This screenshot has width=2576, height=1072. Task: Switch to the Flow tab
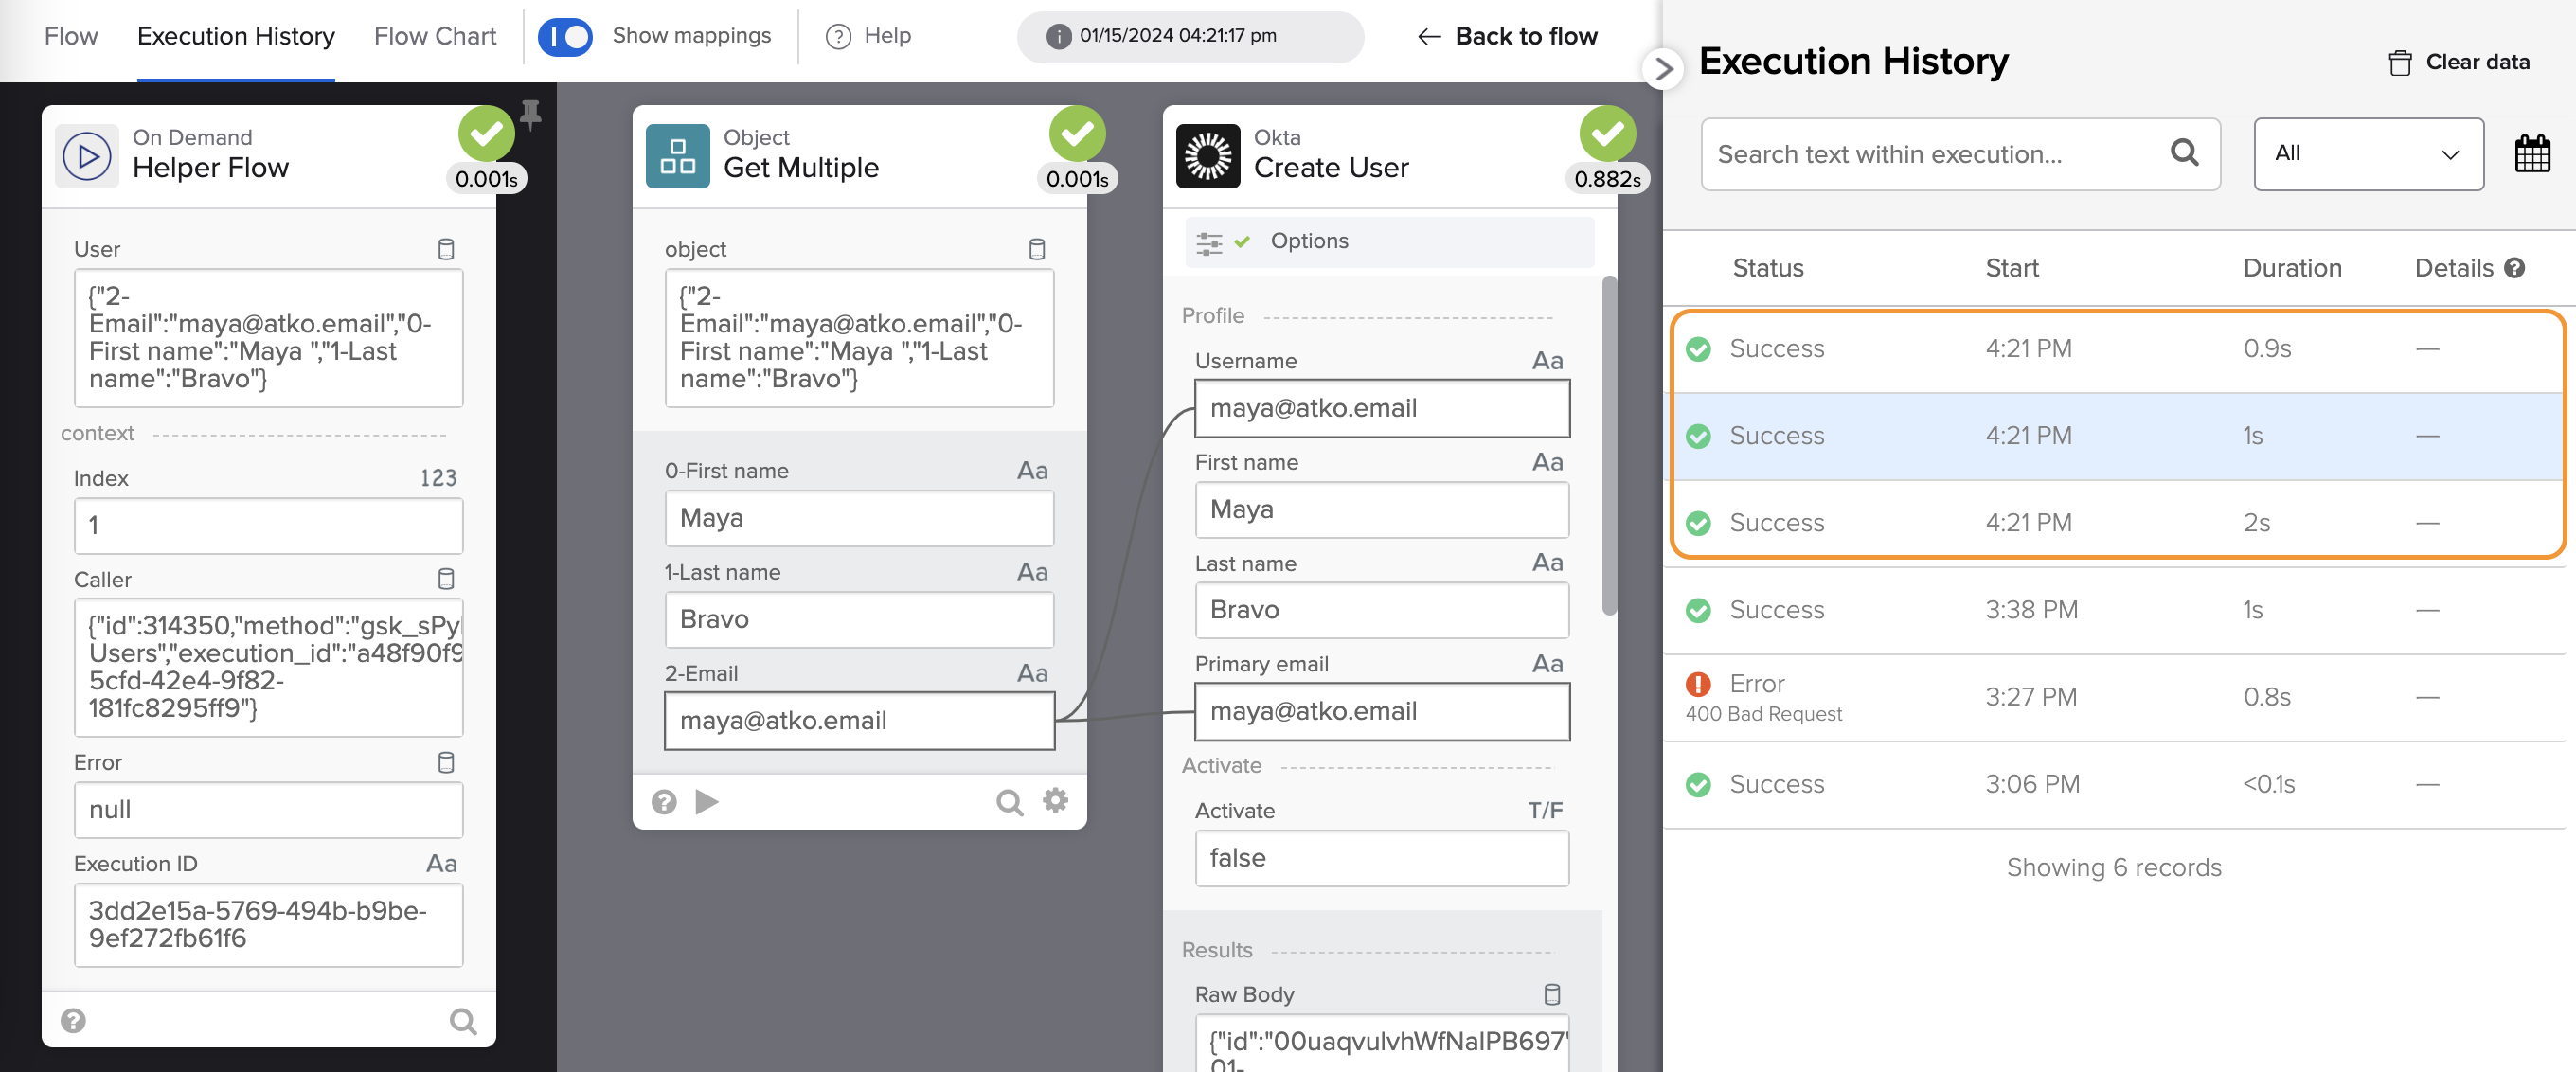click(x=71, y=37)
